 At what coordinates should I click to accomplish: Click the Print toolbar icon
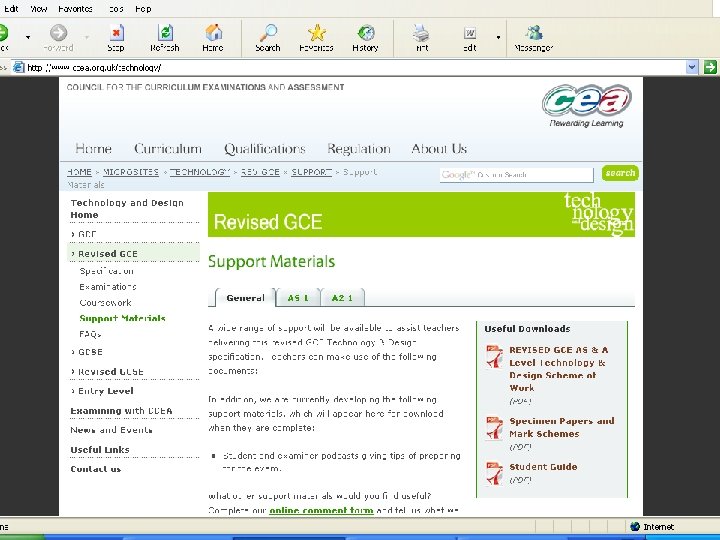421,33
